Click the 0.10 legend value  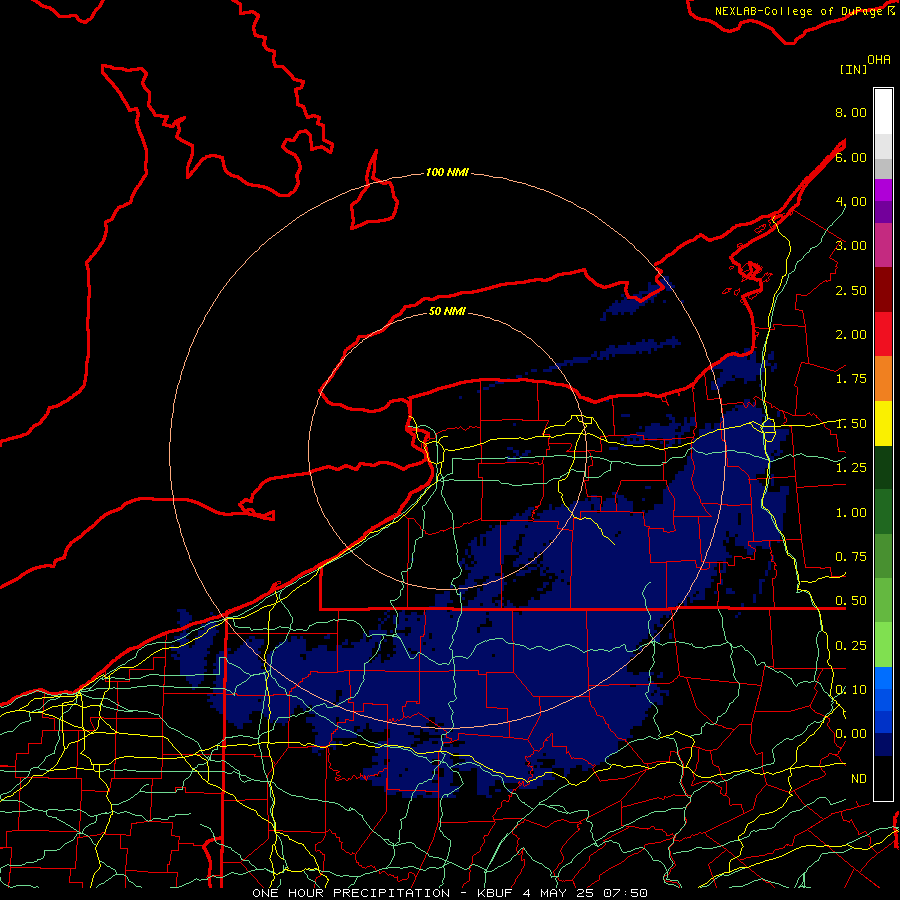851,690
